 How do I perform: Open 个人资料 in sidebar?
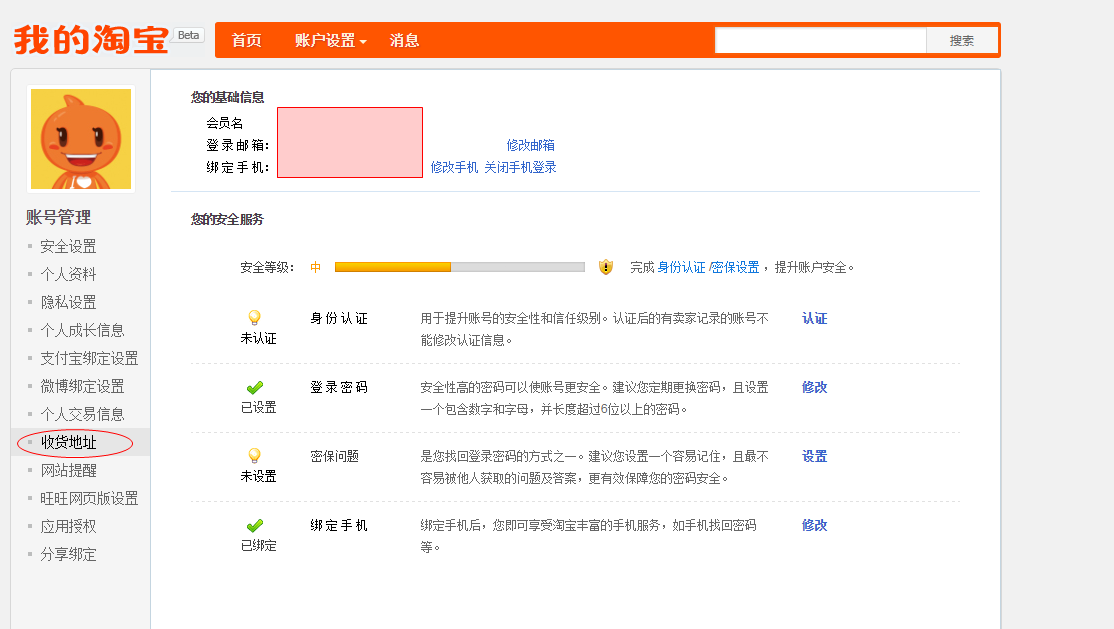[x=68, y=274]
